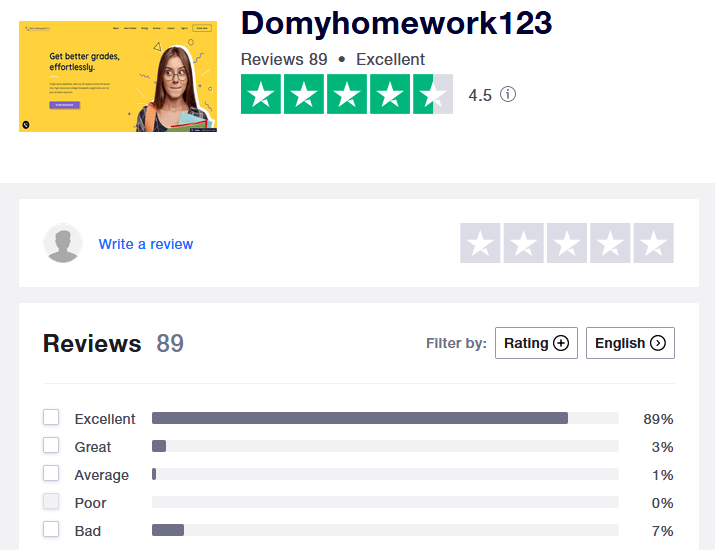Click the TrustScore info icon beside 4.5

(x=508, y=94)
